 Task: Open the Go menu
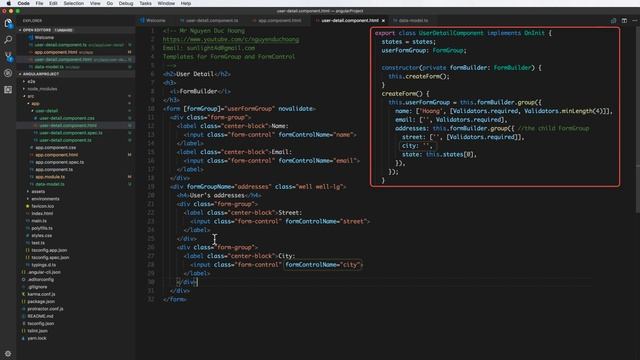[110, 3]
